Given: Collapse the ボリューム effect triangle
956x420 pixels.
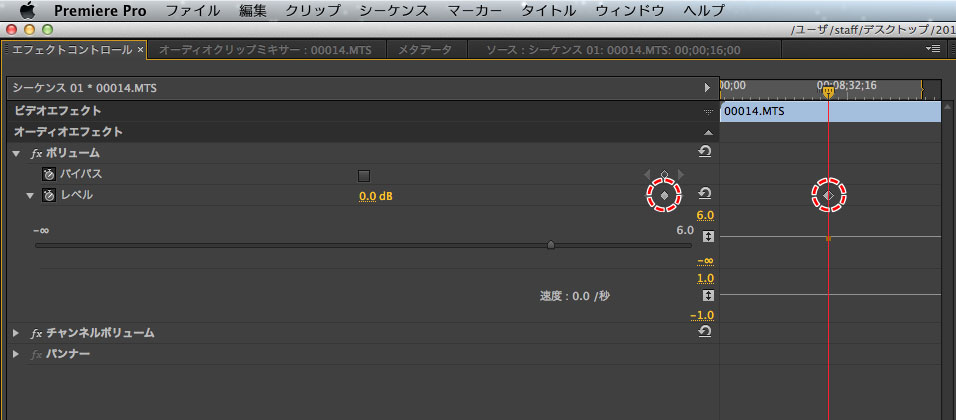Looking at the screenshot, I should pos(16,153).
